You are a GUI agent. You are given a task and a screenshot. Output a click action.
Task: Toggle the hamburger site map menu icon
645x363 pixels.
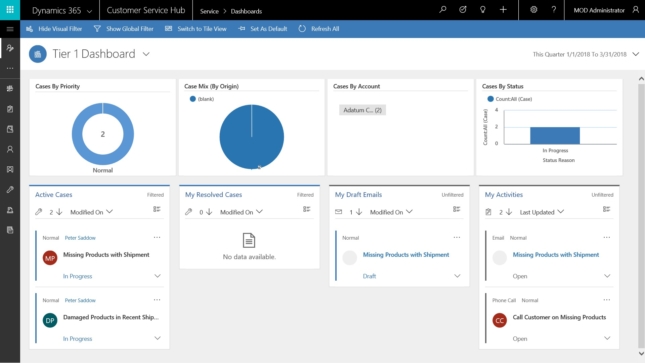click(10, 29)
